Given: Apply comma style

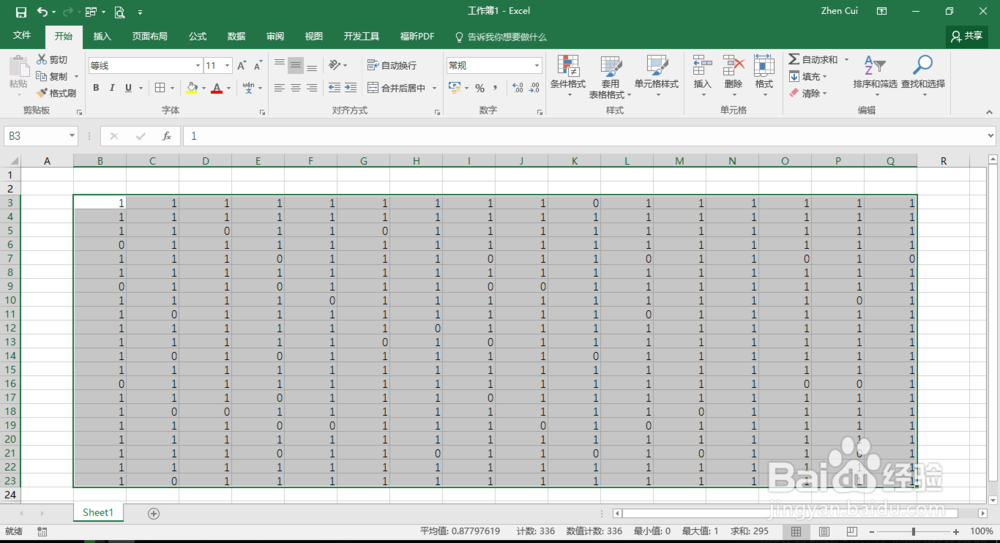Looking at the screenshot, I should point(495,88).
